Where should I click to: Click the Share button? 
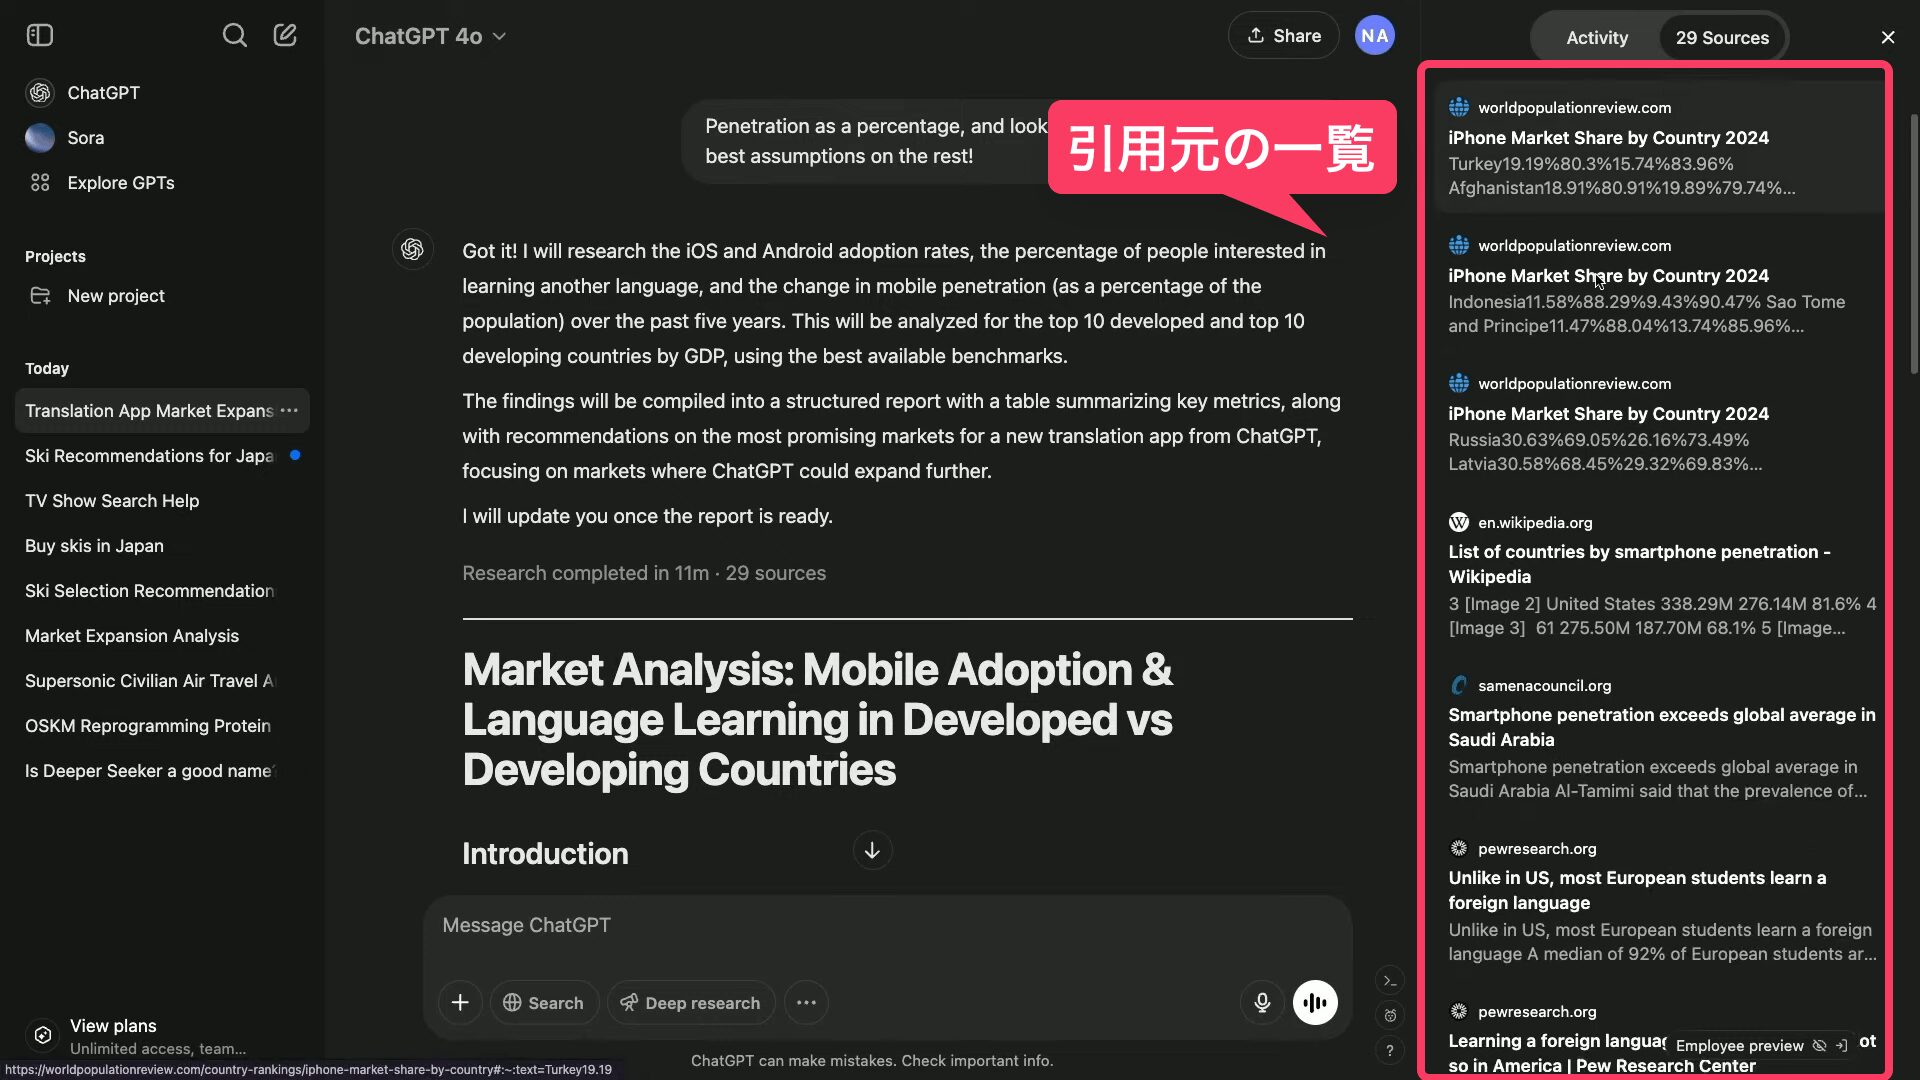pyautogui.click(x=1283, y=36)
